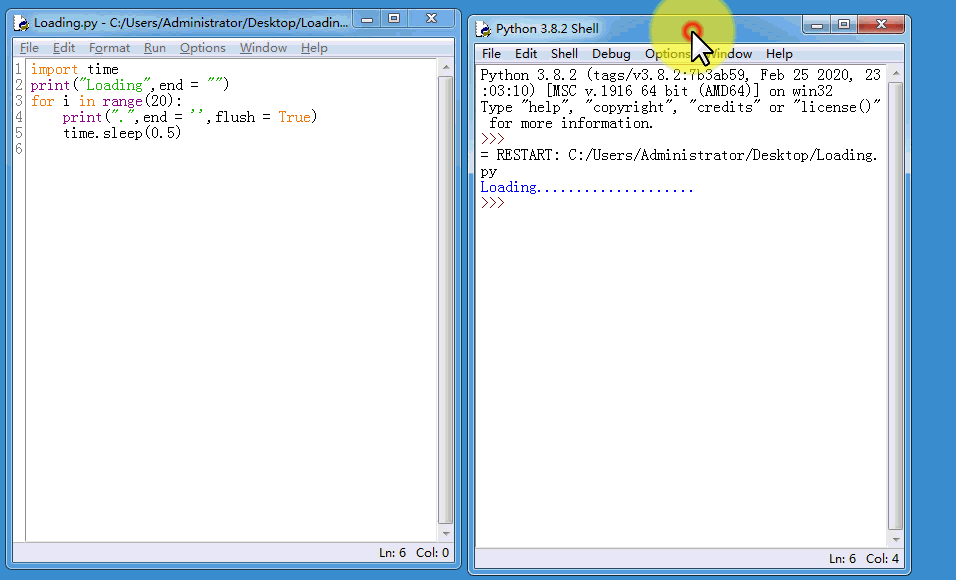The height and width of the screenshot is (580, 956).
Task: Open the Run menu in the editor
Action: click(x=155, y=47)
